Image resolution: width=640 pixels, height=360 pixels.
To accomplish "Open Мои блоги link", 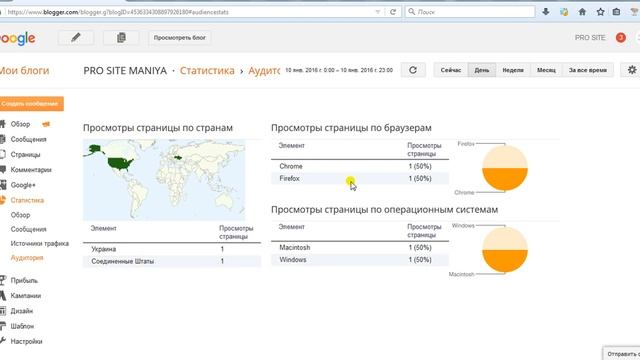I will coord(24,71).
